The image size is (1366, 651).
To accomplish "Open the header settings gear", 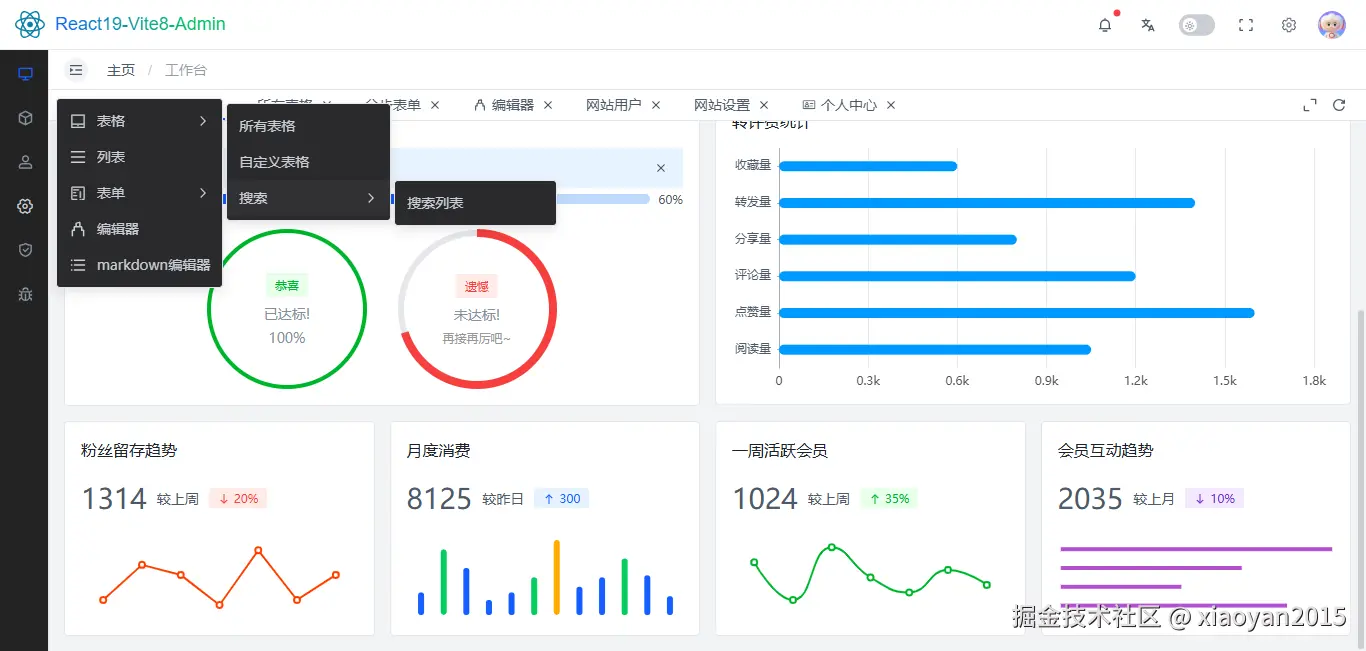I will (x=1289, y=25).
